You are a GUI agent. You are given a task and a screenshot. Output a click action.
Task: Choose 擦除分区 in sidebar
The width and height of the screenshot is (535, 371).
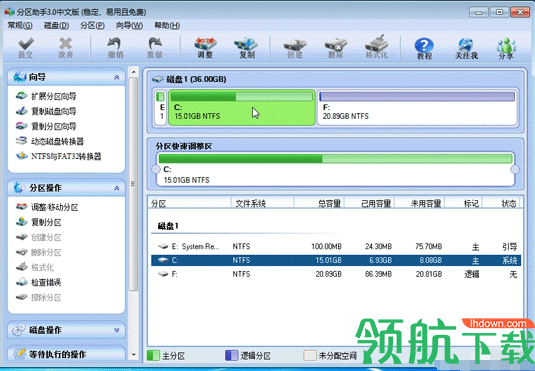point(39,298)
